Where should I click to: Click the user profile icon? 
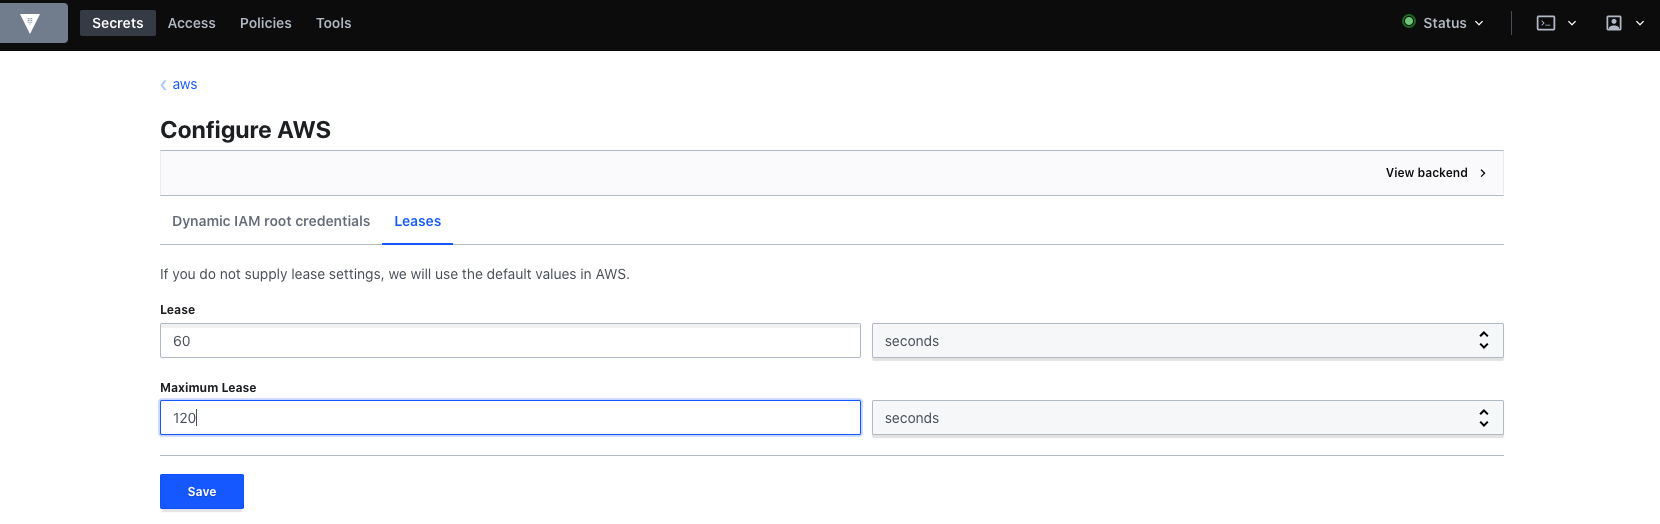(1614, 23)
